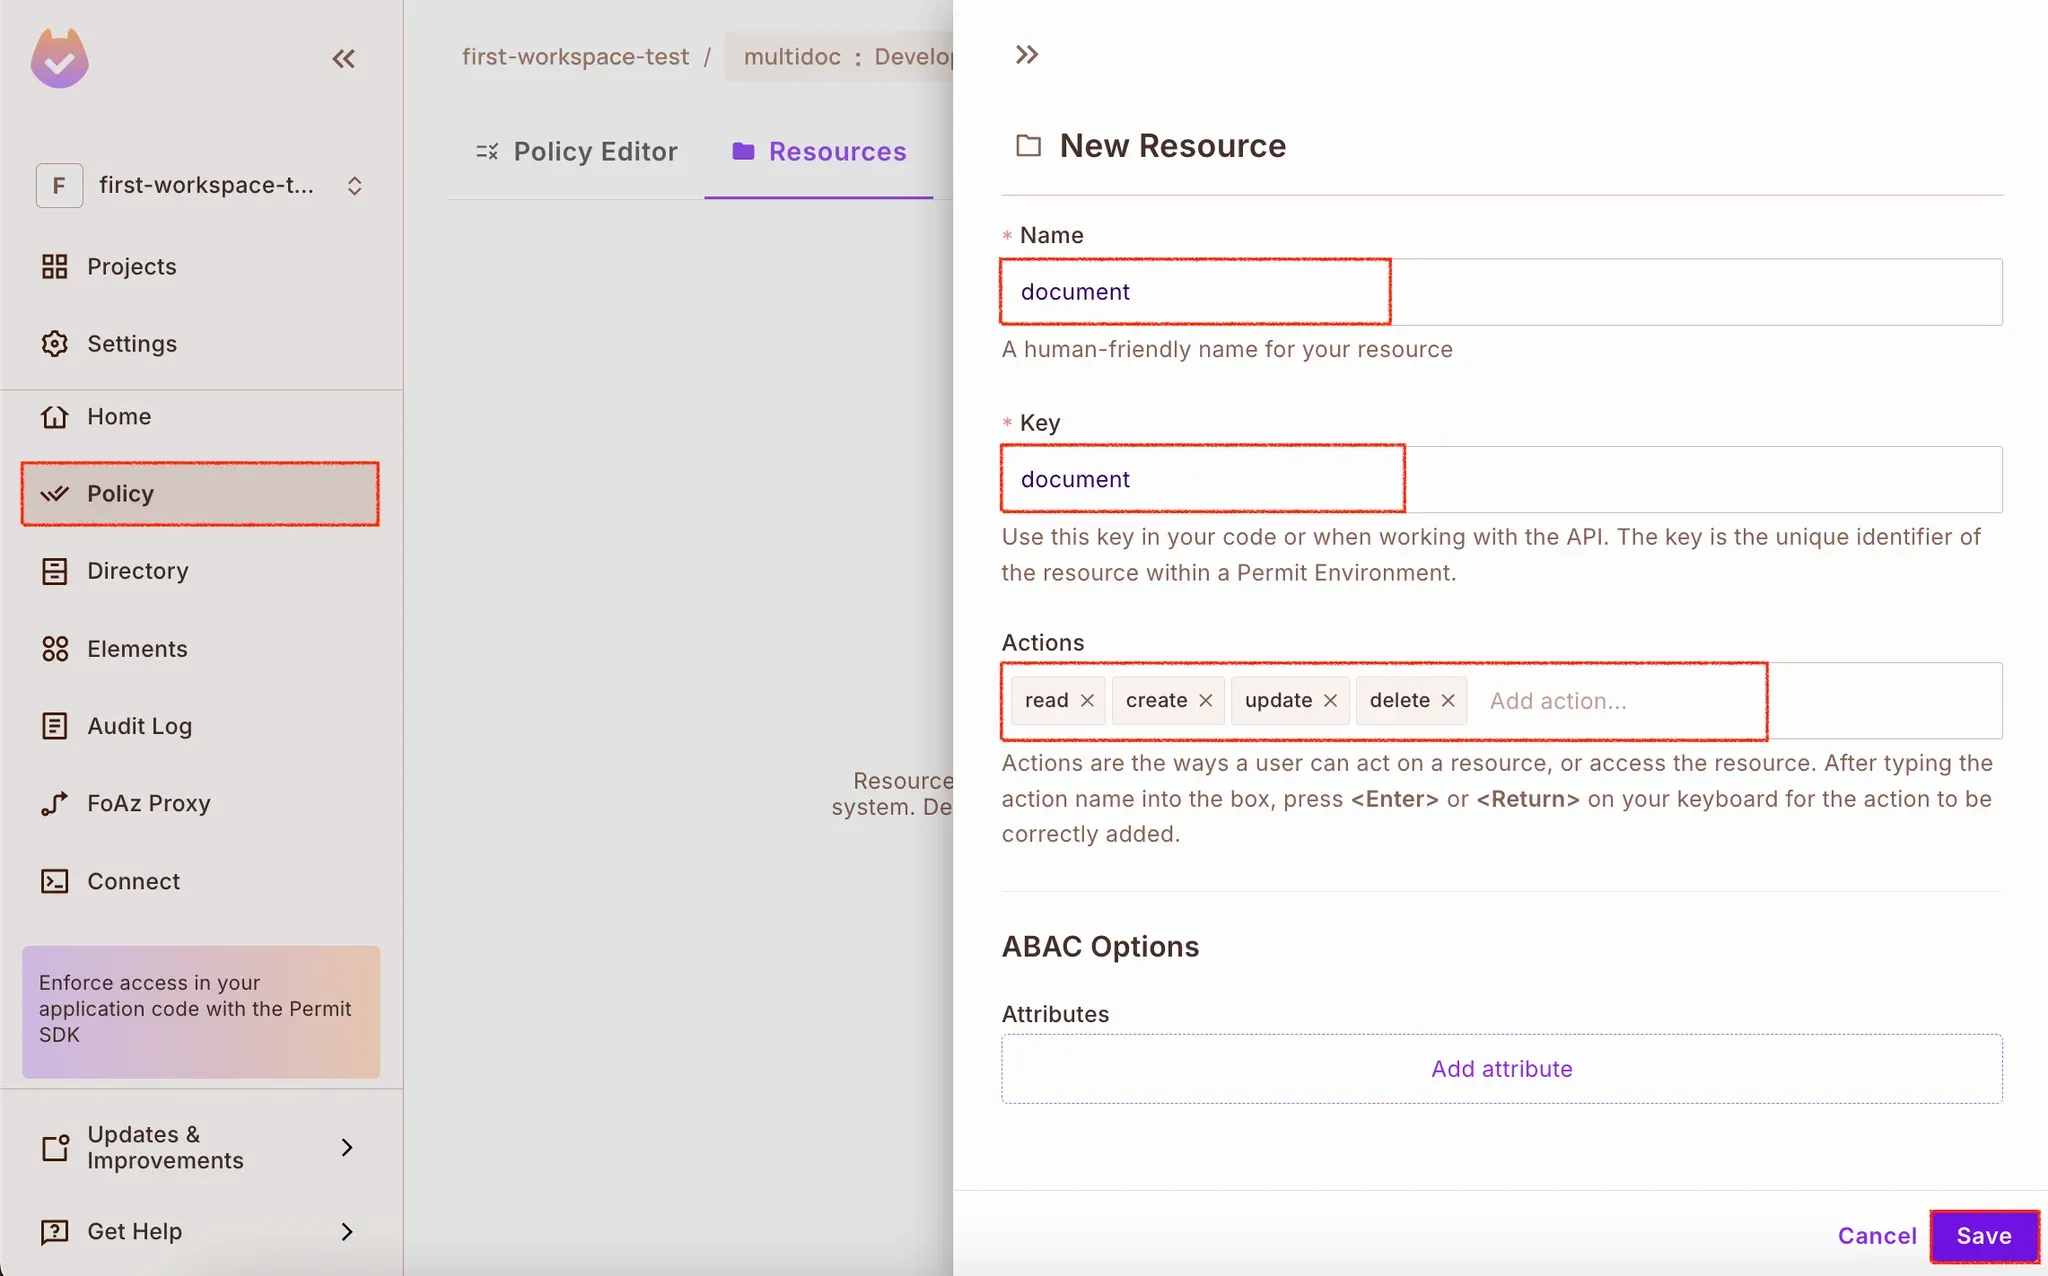The image size is (2048, 1276).
Task: Click Add attribute under ABAC Options
Action: (1501, 1069)
